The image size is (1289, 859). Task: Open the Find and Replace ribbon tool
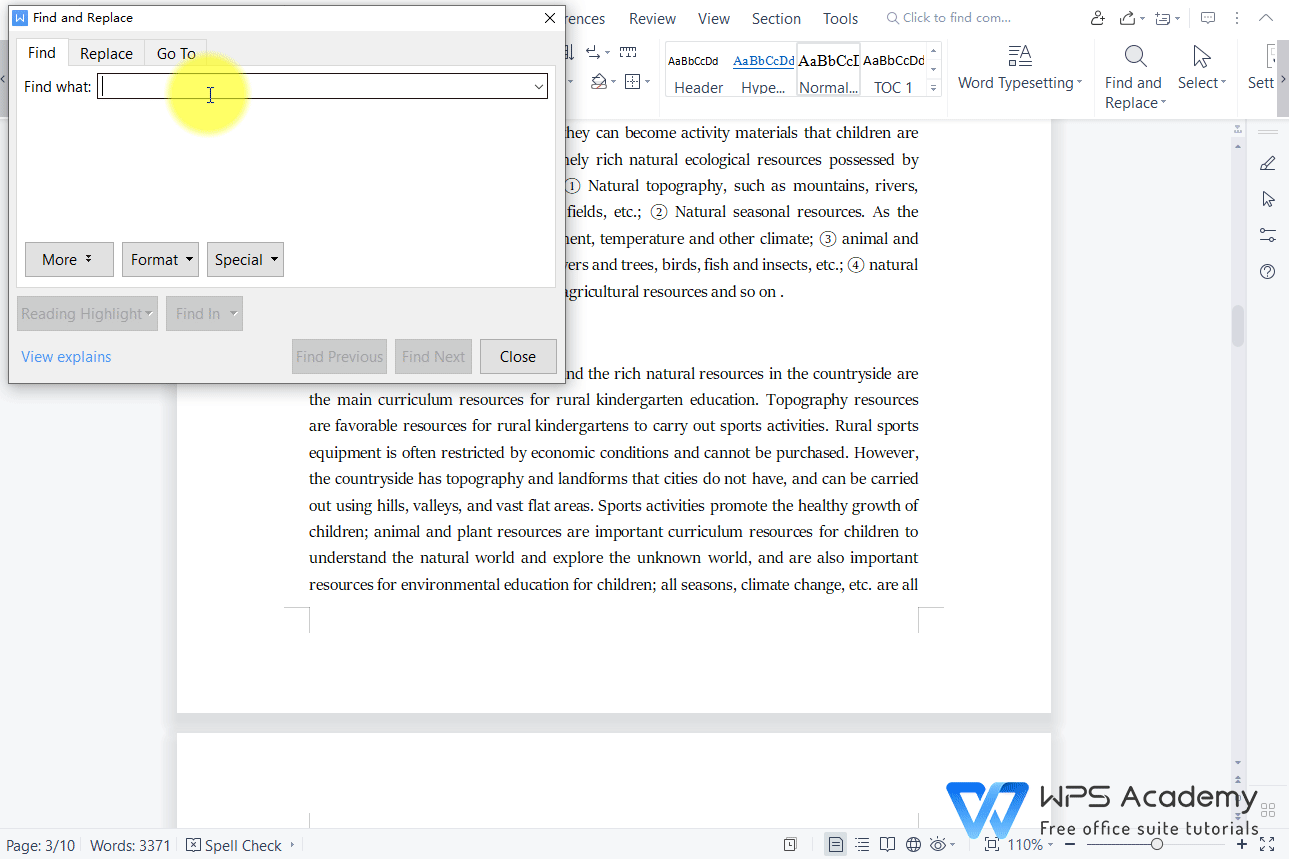tap(1133, 73)
